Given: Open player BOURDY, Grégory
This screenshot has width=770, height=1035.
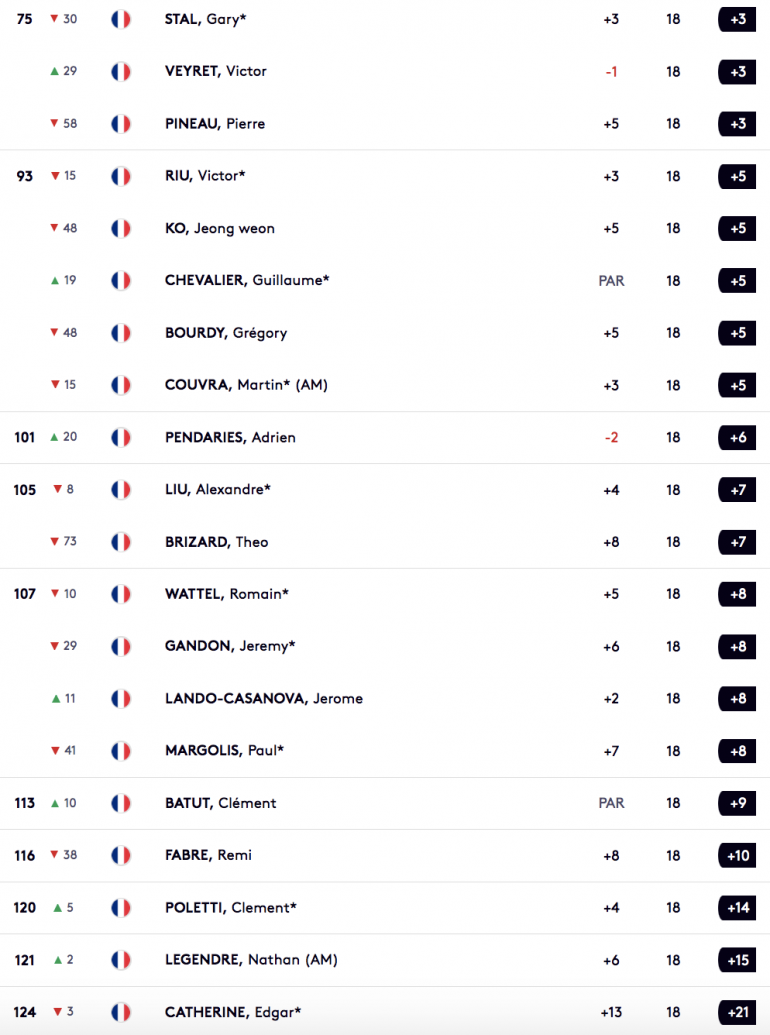Looking at the screenshot, I should click(226, 333).
